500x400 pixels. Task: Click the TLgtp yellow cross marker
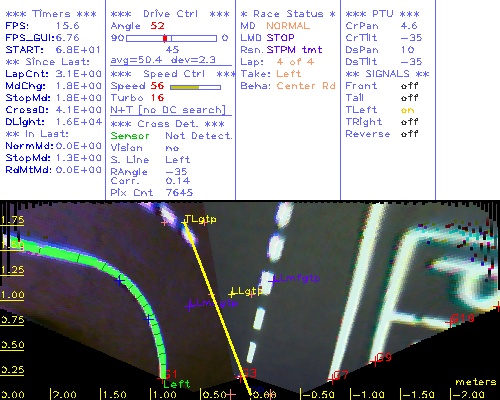pyautogui.click(x=184, y=221)
